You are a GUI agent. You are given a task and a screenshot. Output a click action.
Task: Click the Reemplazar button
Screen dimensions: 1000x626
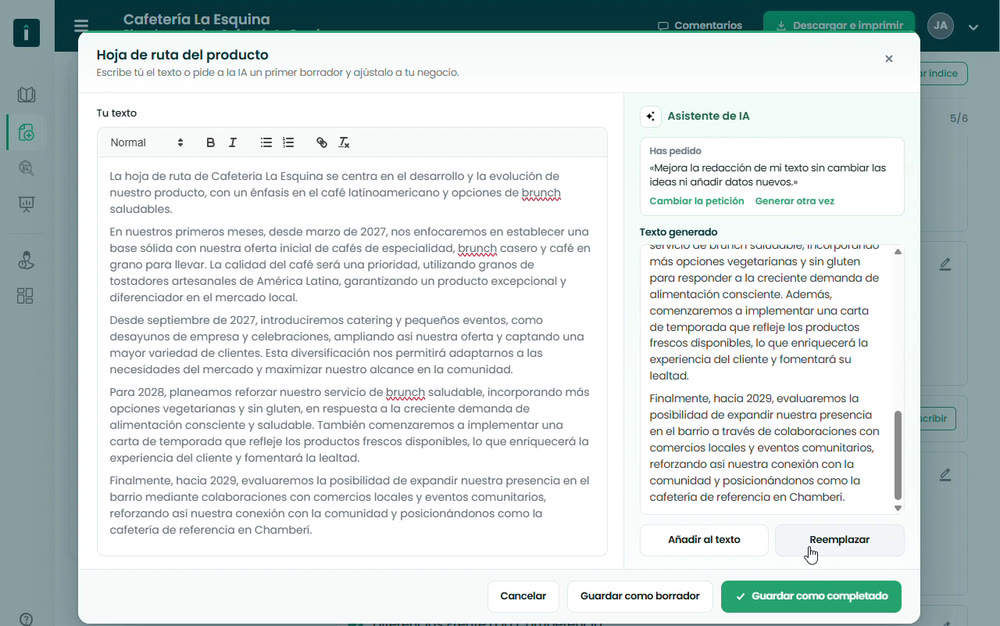(839, 540)
